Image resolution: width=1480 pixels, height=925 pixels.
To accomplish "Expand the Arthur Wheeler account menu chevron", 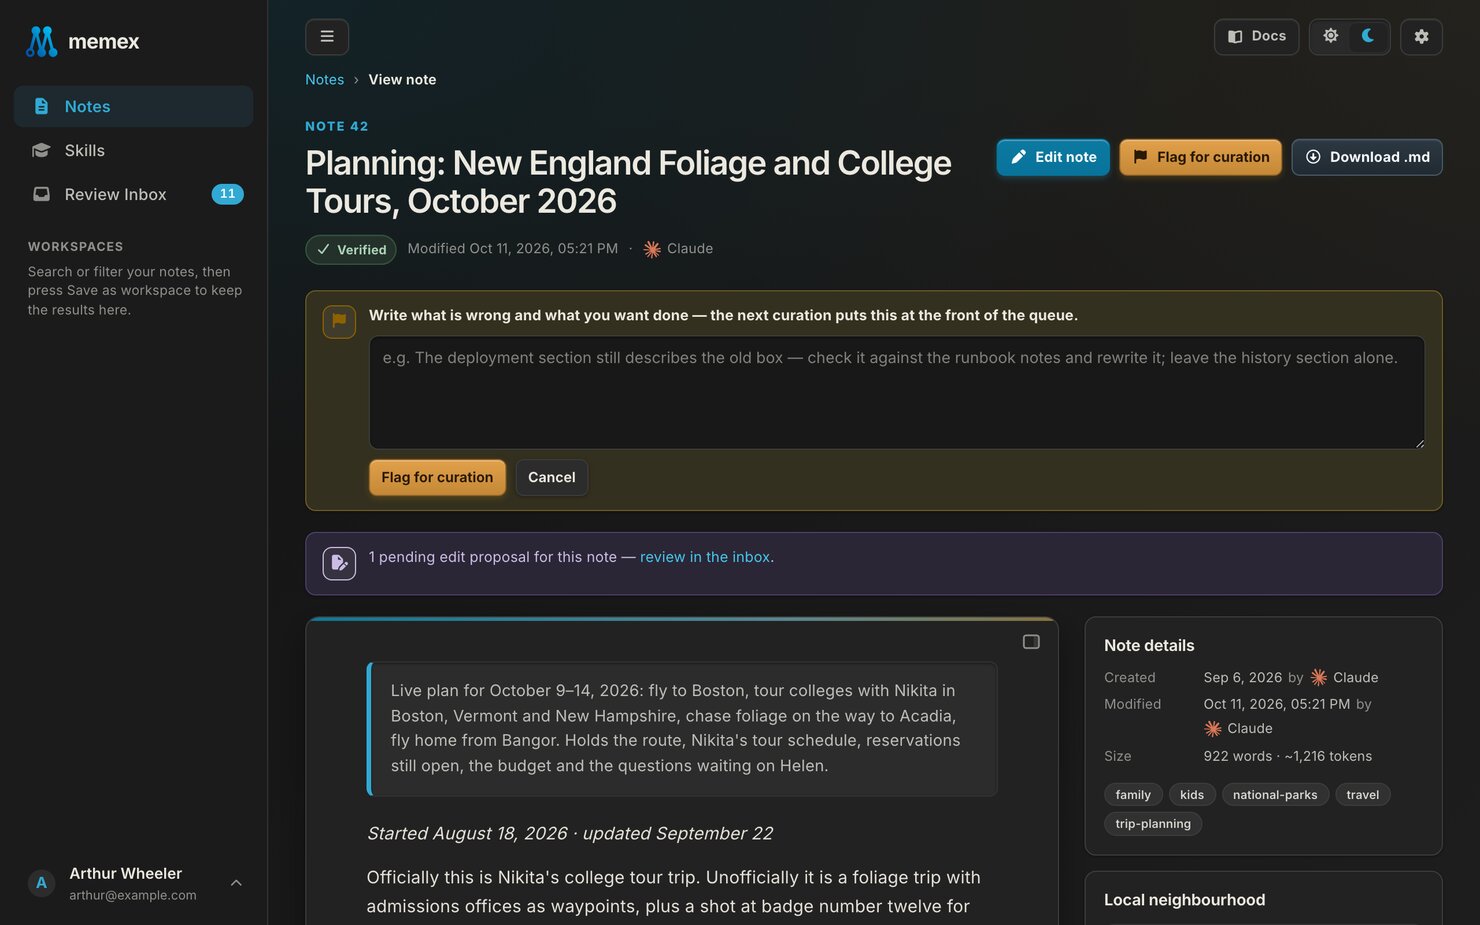I will [x=236, y=883].
